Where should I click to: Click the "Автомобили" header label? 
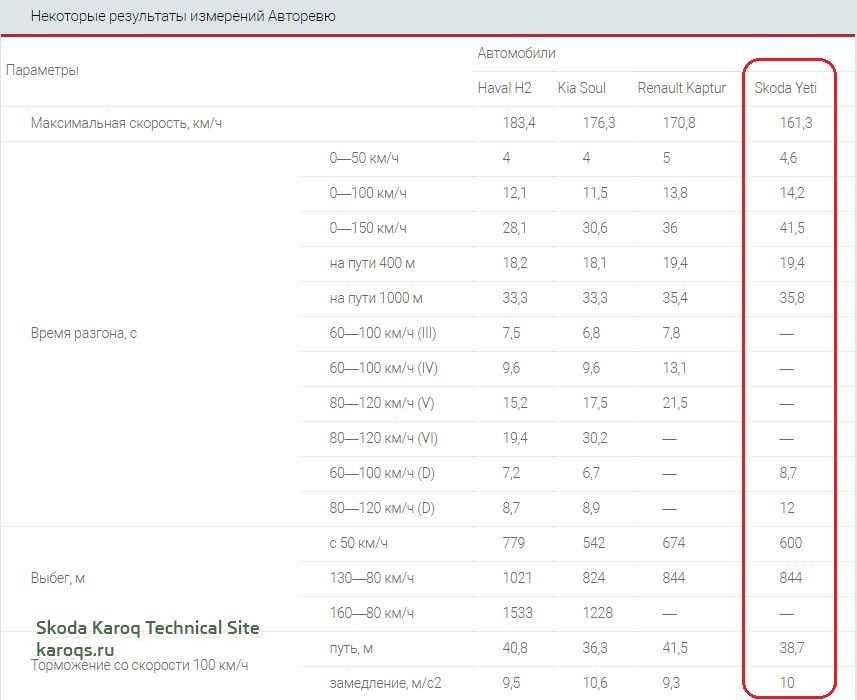516,53
